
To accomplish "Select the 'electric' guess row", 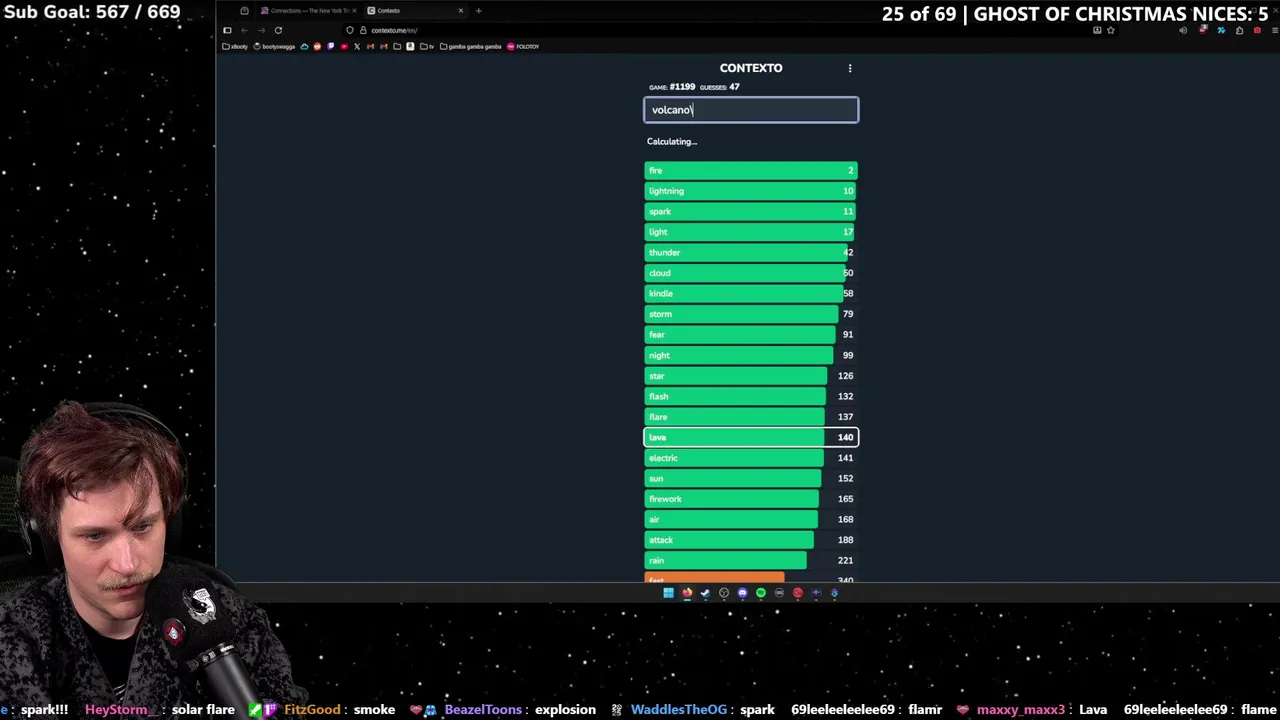I will coord(751,457).
